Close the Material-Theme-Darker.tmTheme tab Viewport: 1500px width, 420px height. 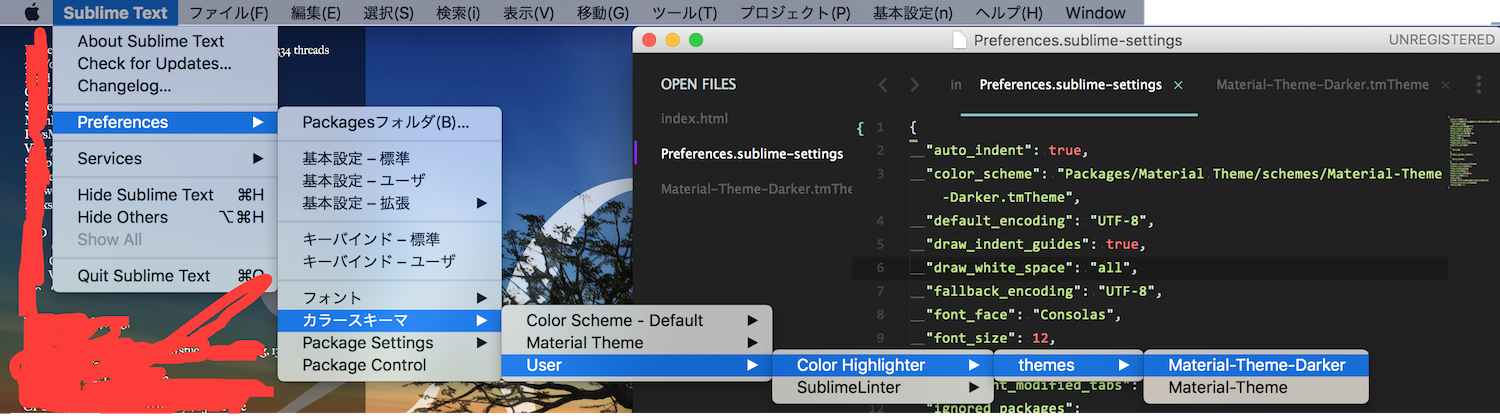(1445, 85)
